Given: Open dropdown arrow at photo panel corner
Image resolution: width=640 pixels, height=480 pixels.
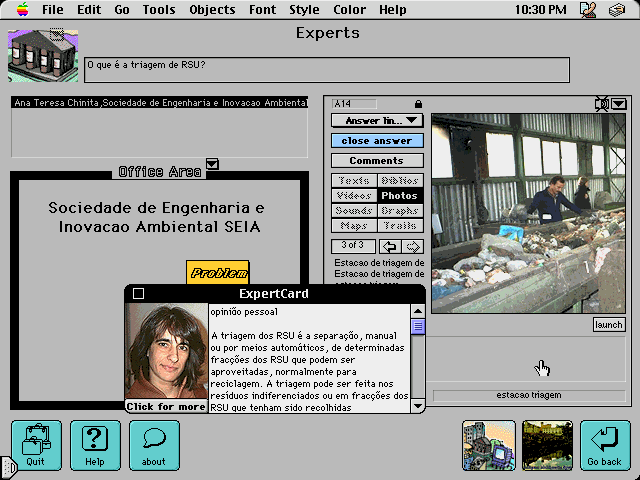Looking at the screenshot, I should pos(619,103).
